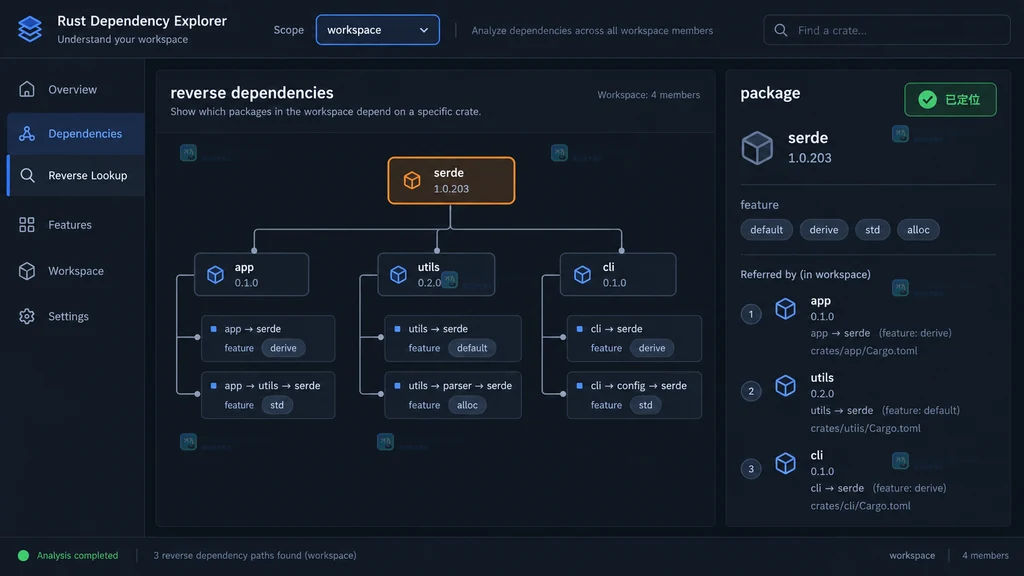Viewport: 1024px width, 576px height.
Task: Click the cube icon beside referrer cli
Action: (x=786, y=463)
